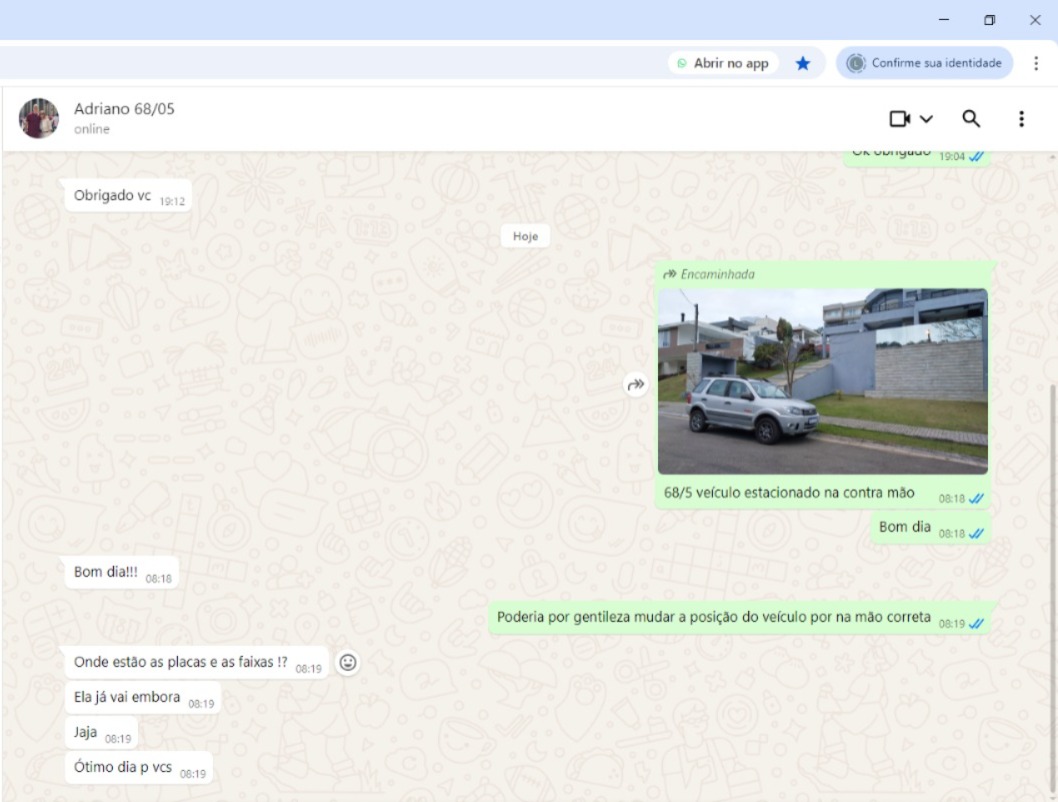Bookmark this page with the star icon
This screenshot has height=802, width=1058.
[802, 63]
